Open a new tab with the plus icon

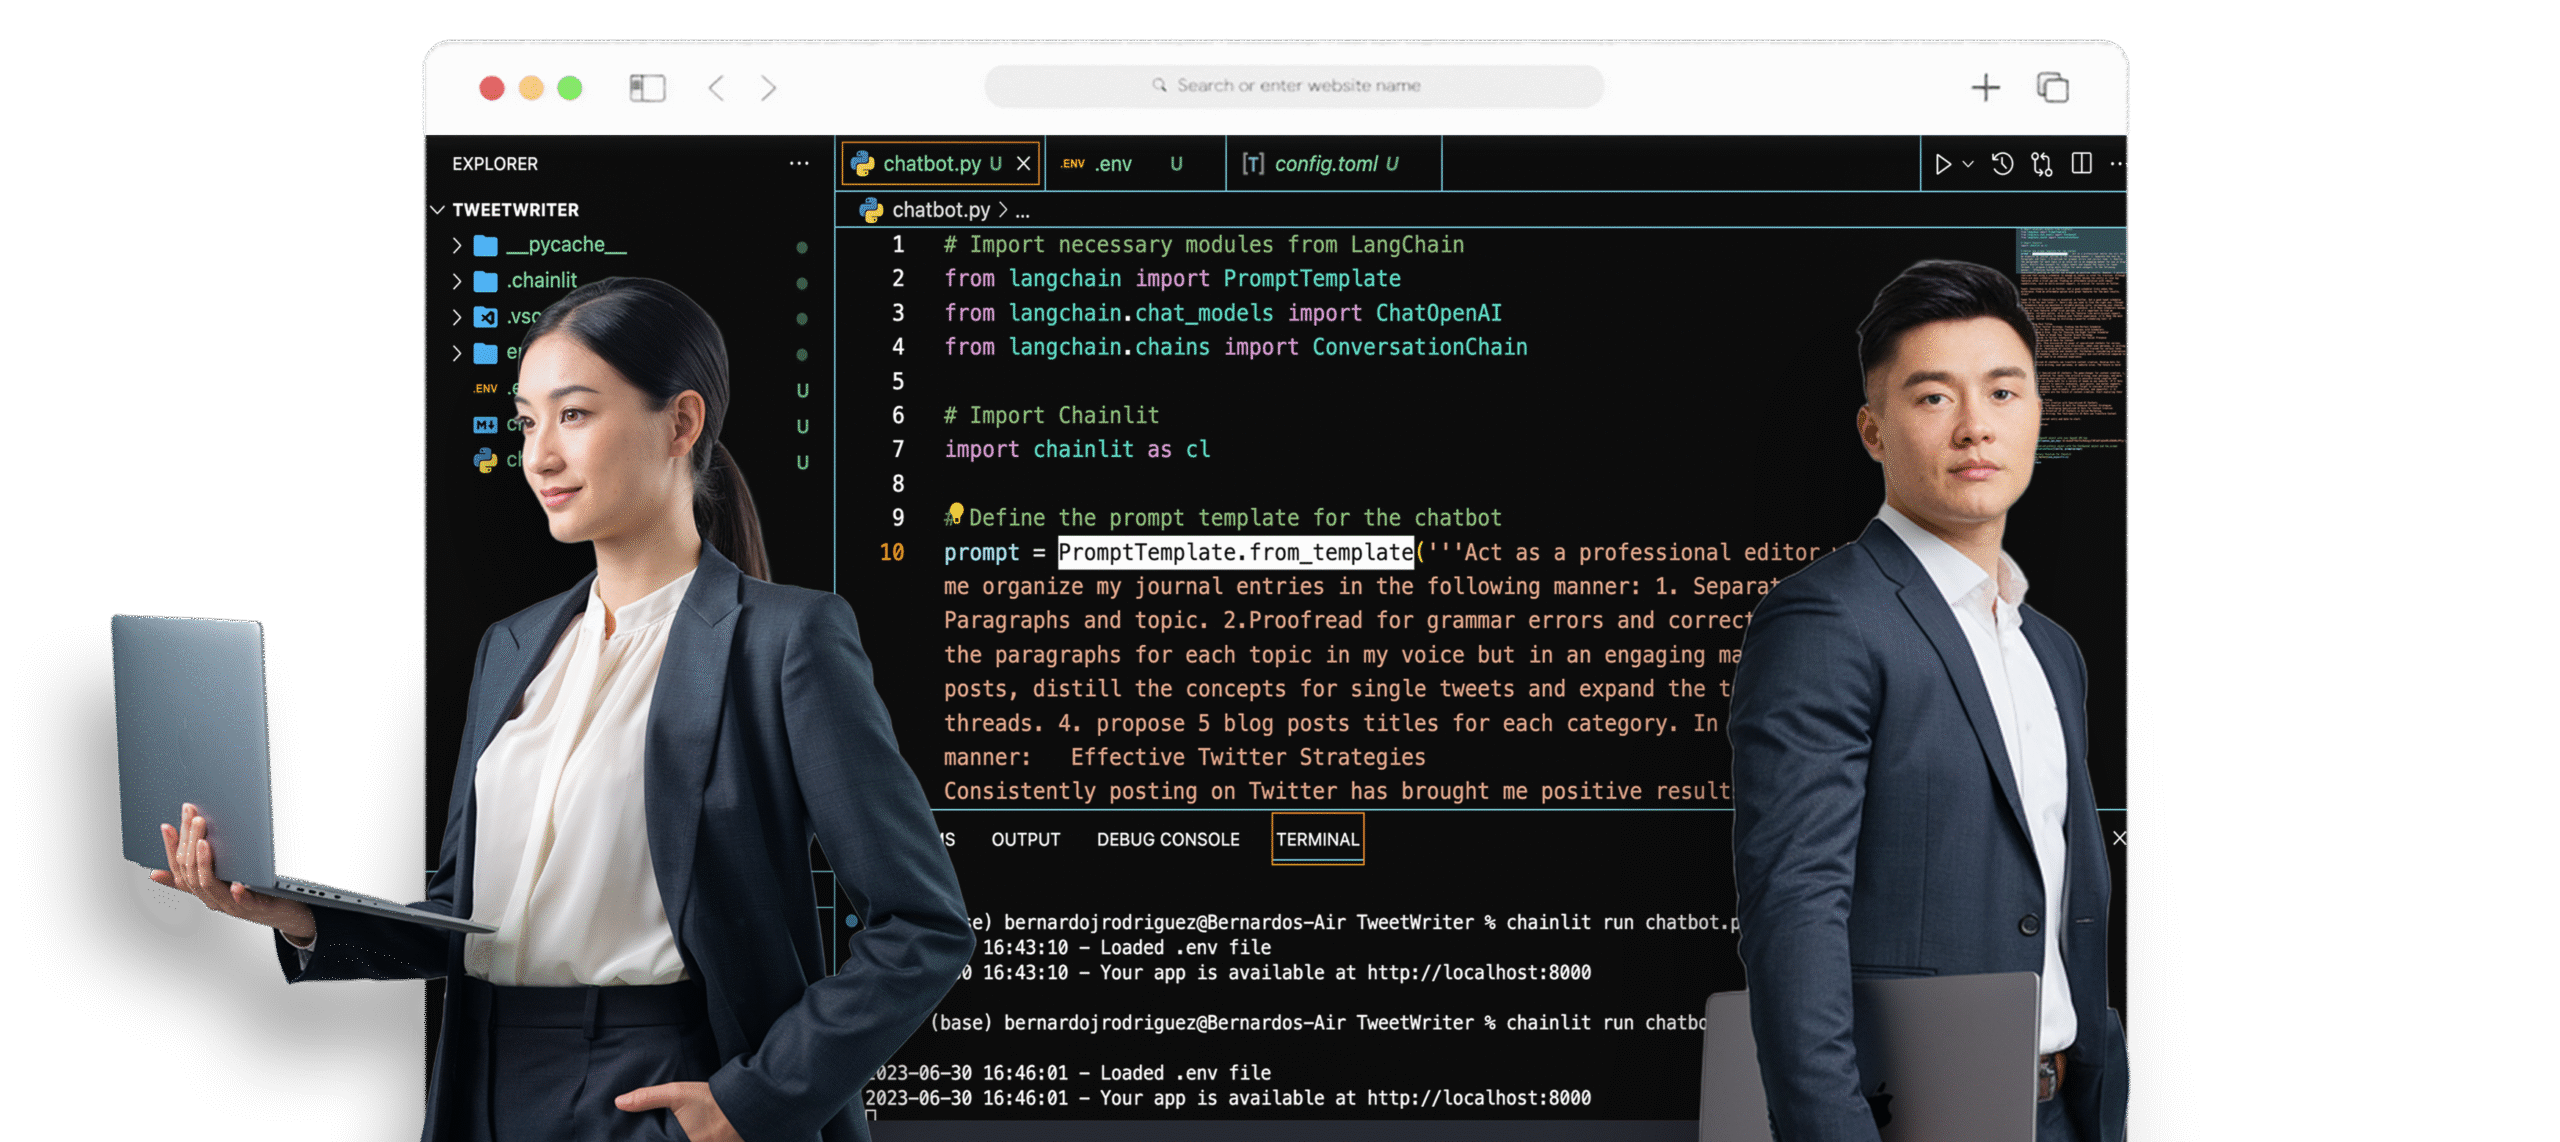click(x=1985, y=88)
